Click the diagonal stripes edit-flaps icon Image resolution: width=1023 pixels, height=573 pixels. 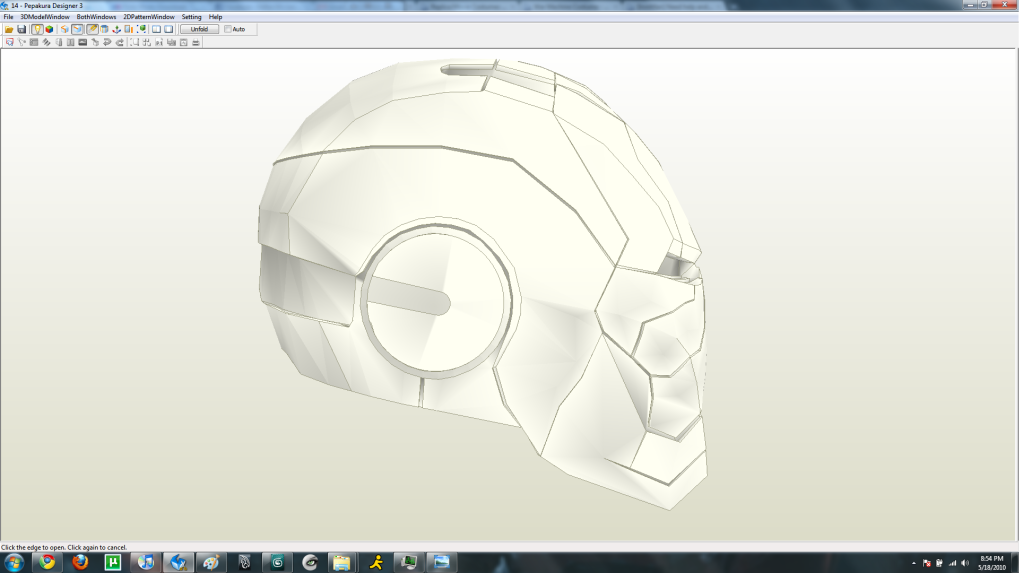pyautogui.click(x=46, y=42)
